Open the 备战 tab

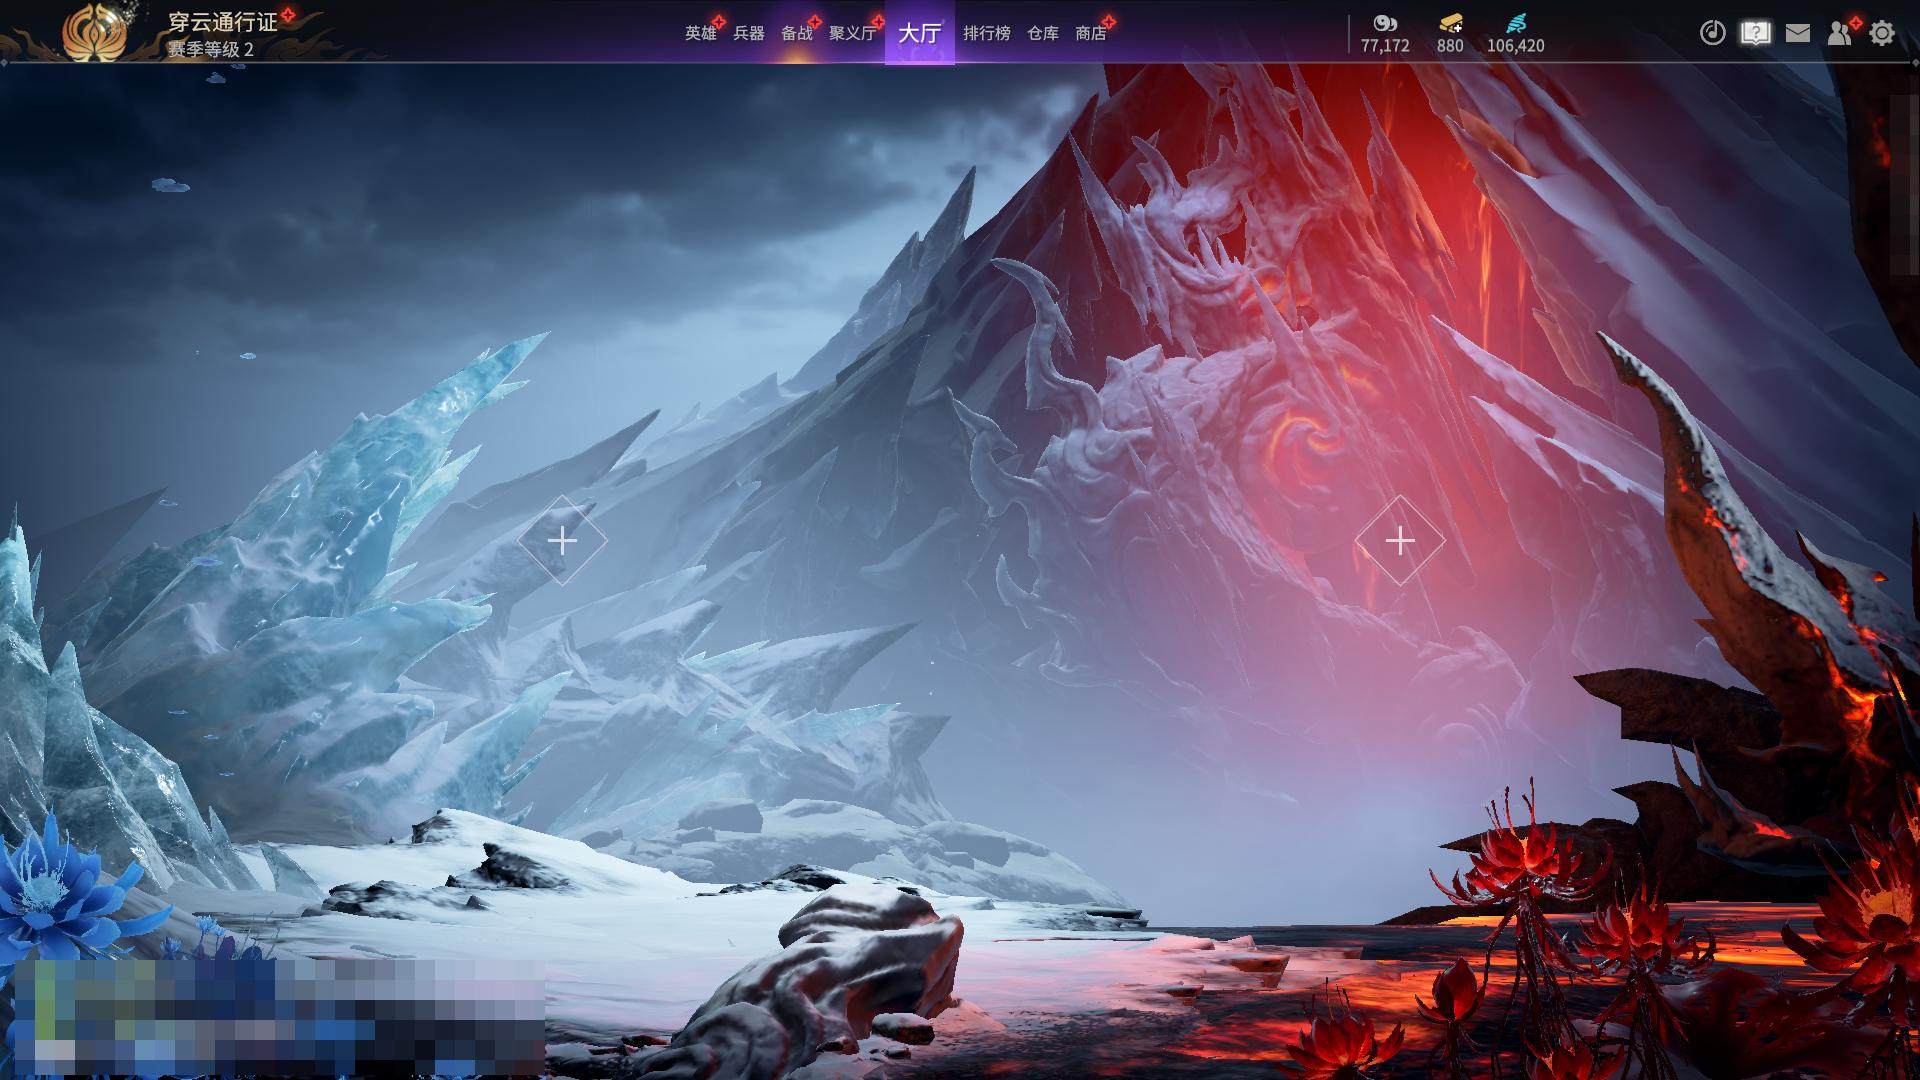click(796, 33)
